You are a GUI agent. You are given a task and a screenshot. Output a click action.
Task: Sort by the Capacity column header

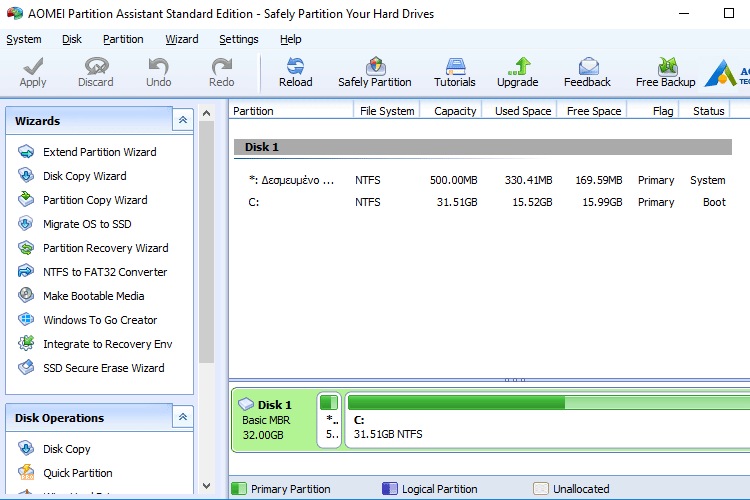point(451,111)
